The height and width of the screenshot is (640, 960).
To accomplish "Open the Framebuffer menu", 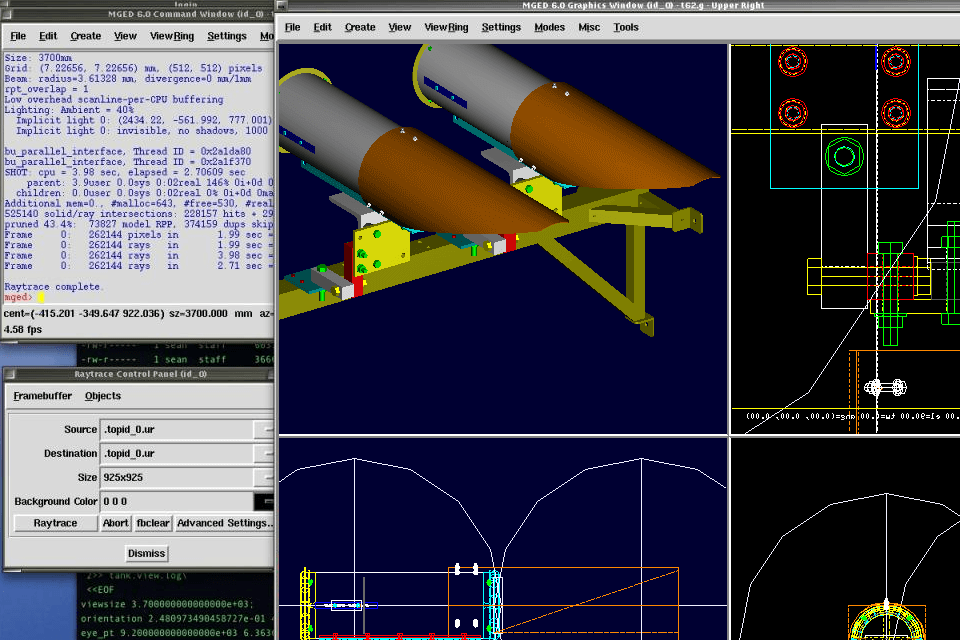I will [42, 396].
